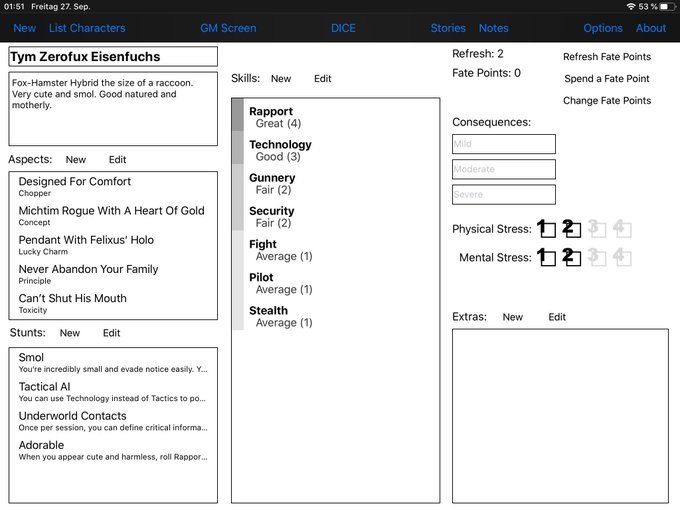Check disabled Physical Stress box 4
The height and width of the screenshot is (510, 680).
coord(622,228)
